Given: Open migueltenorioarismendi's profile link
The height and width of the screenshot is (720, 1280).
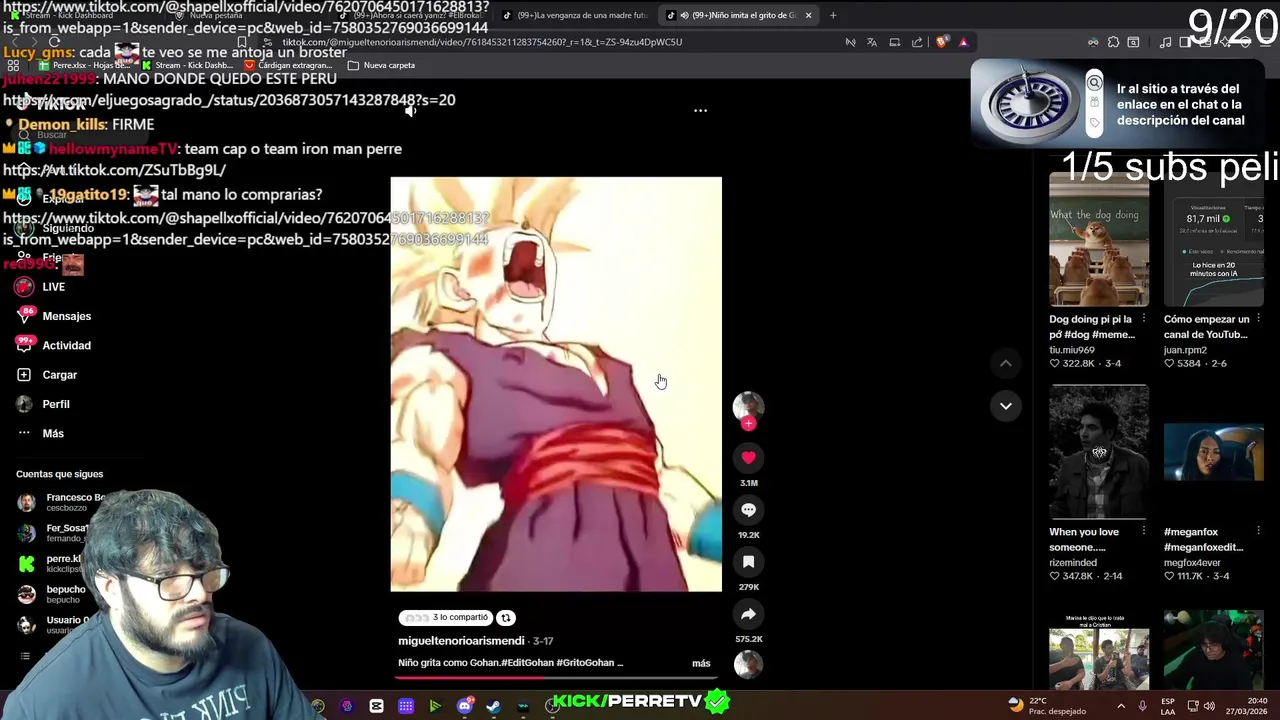Looking at the screenshot, I should (461, 641).
